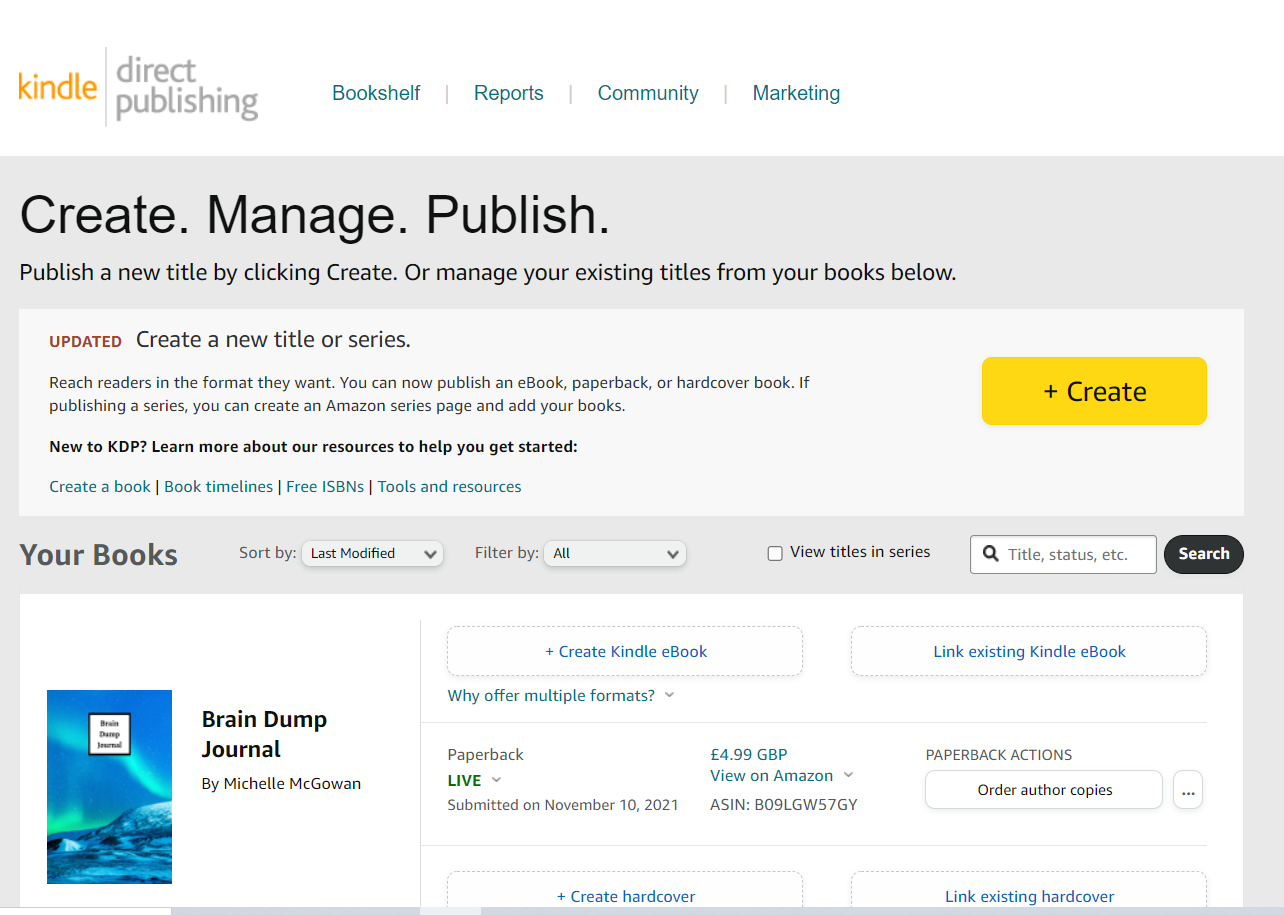This screenshot has width=1284, height=915.
Task: Enable View titles in series checkbox
Action: (775, 553)
